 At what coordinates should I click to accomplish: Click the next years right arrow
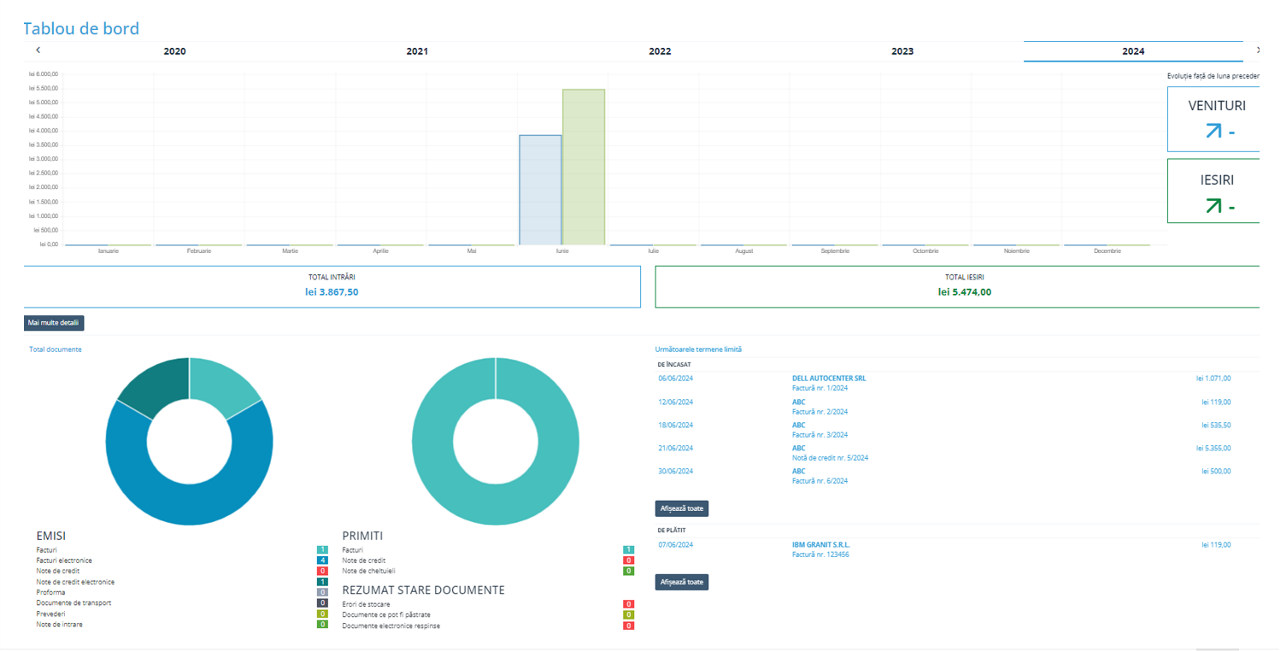pos(1258,50)
